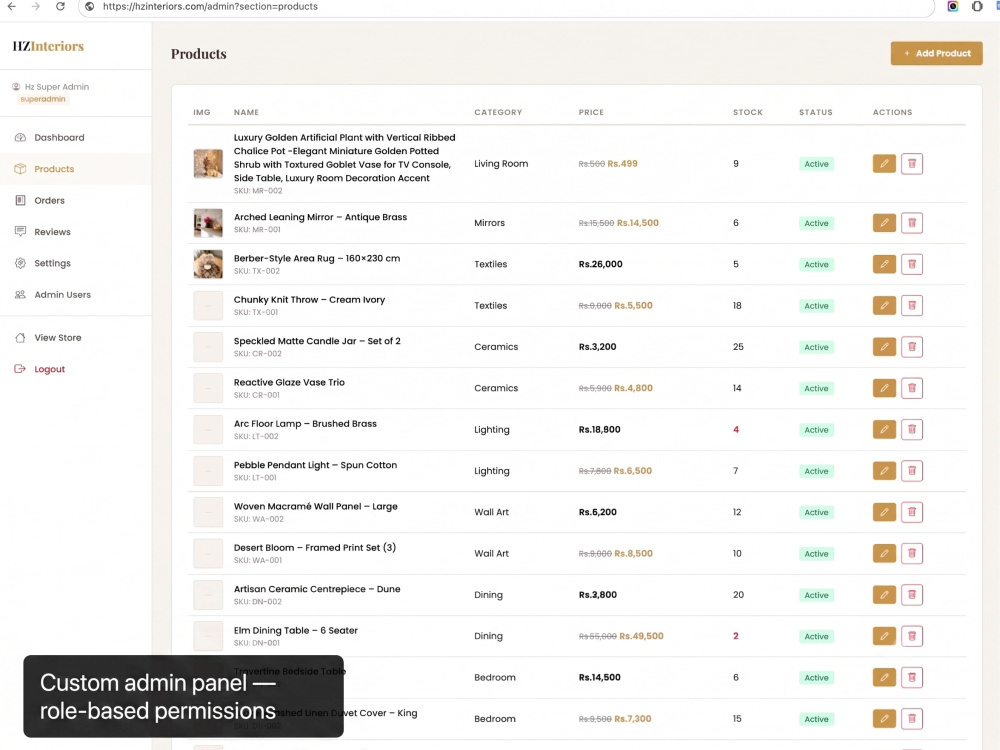Edit the Pebble Pendant Light product
The image size is (1000, 750).
pyautogui.click(x=884, y=471)
